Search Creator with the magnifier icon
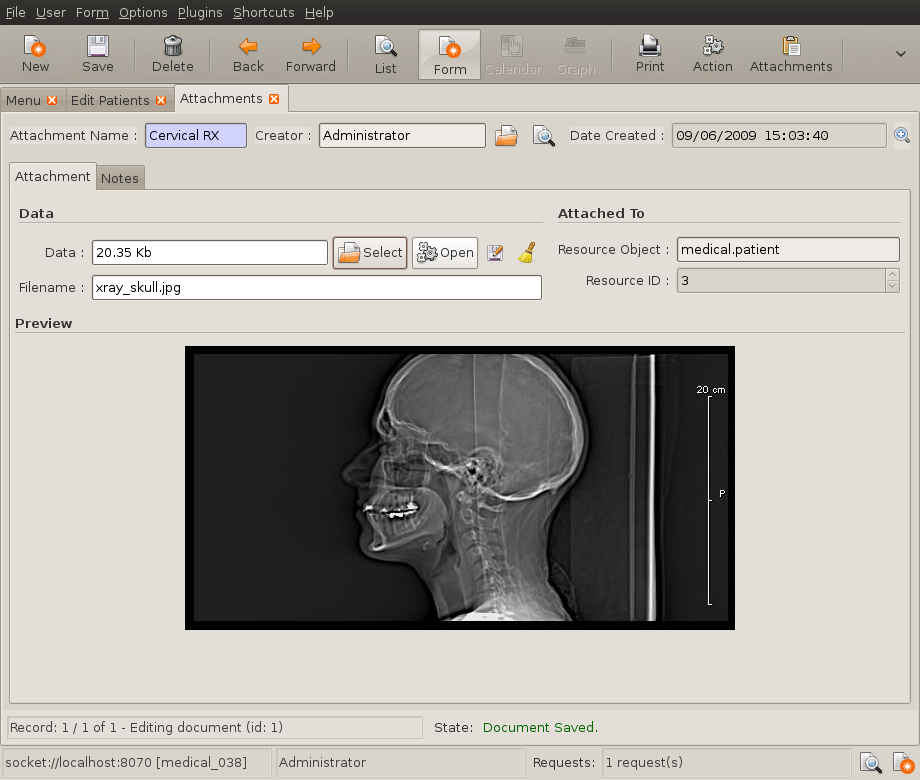 coord(543,136)
